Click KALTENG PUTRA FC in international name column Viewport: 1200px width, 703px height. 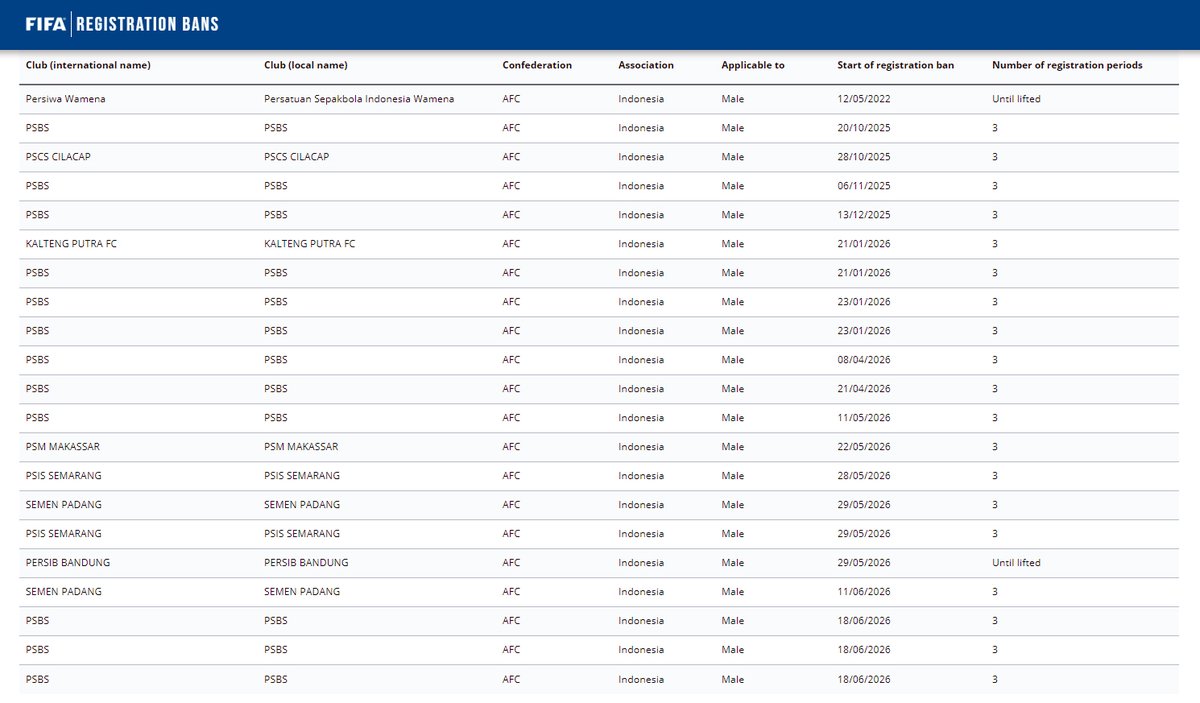[x=71, y=244]
